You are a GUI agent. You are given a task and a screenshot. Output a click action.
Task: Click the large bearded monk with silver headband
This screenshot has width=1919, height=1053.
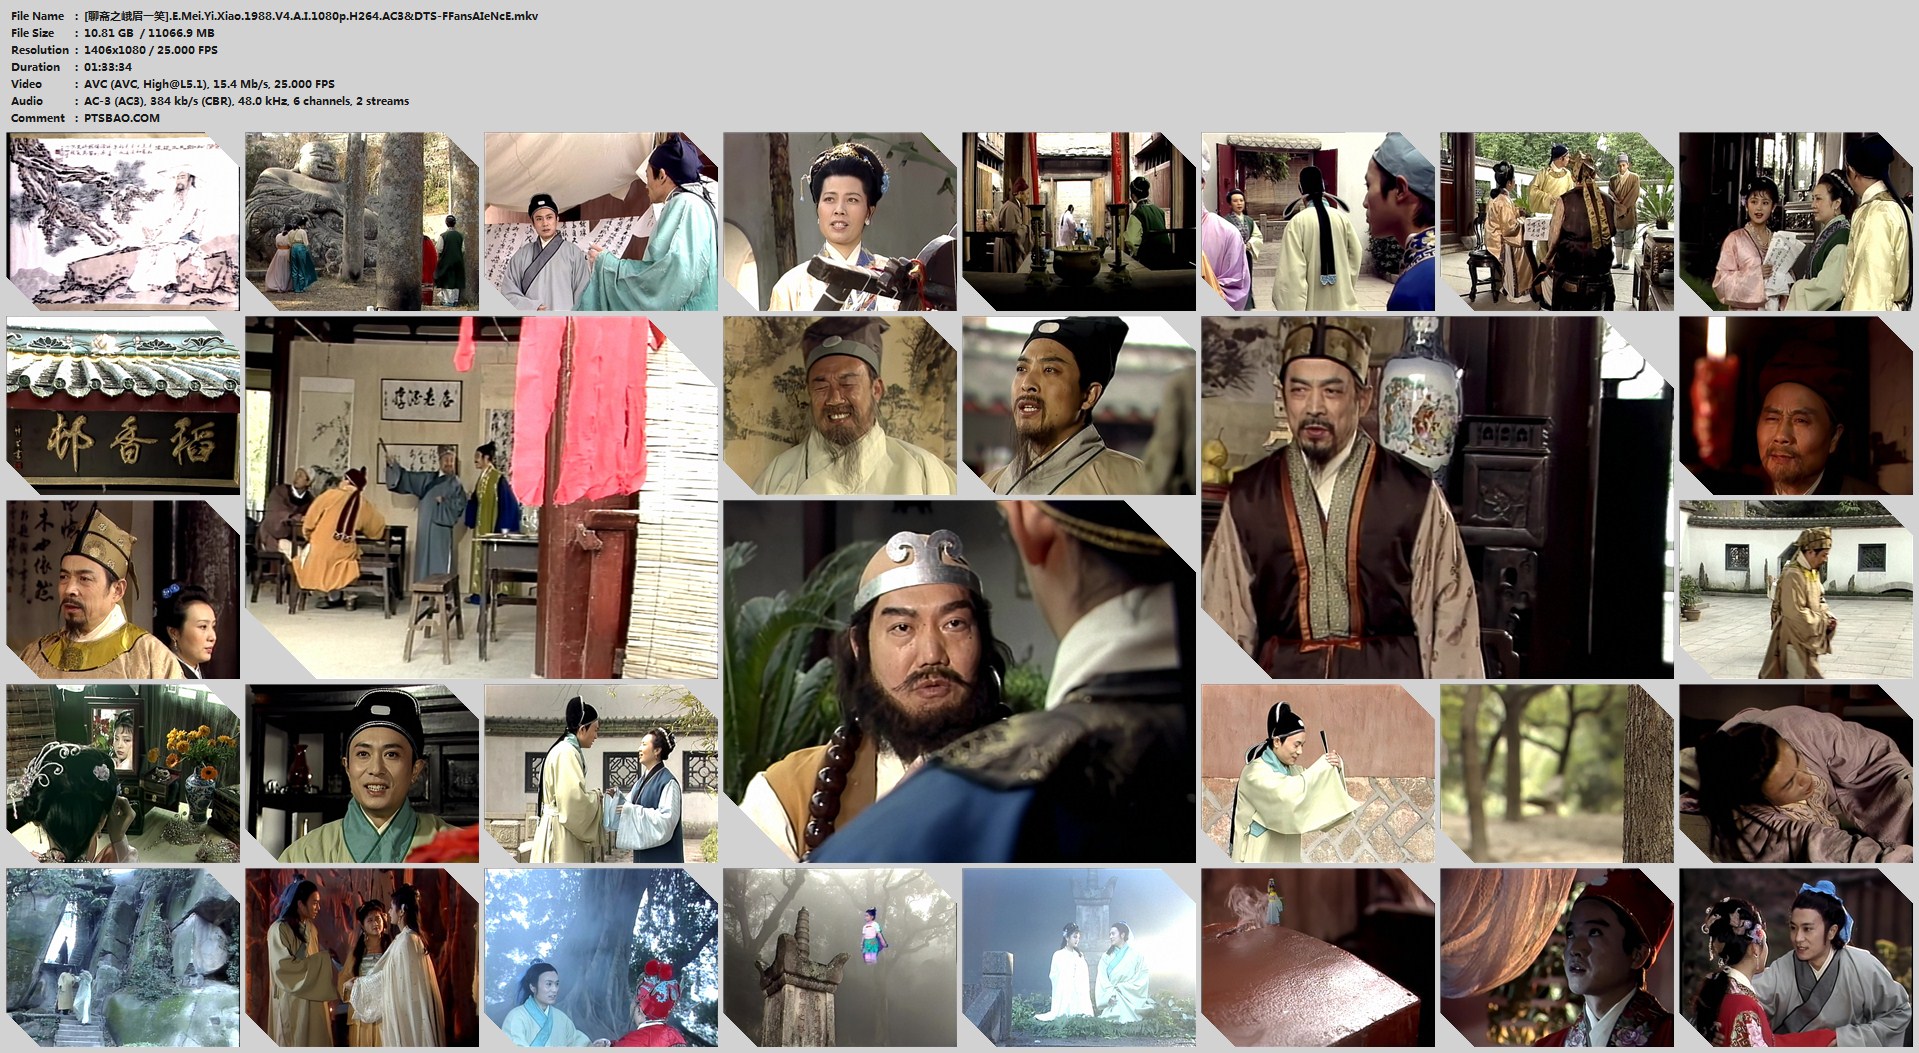tap(959, 681)
